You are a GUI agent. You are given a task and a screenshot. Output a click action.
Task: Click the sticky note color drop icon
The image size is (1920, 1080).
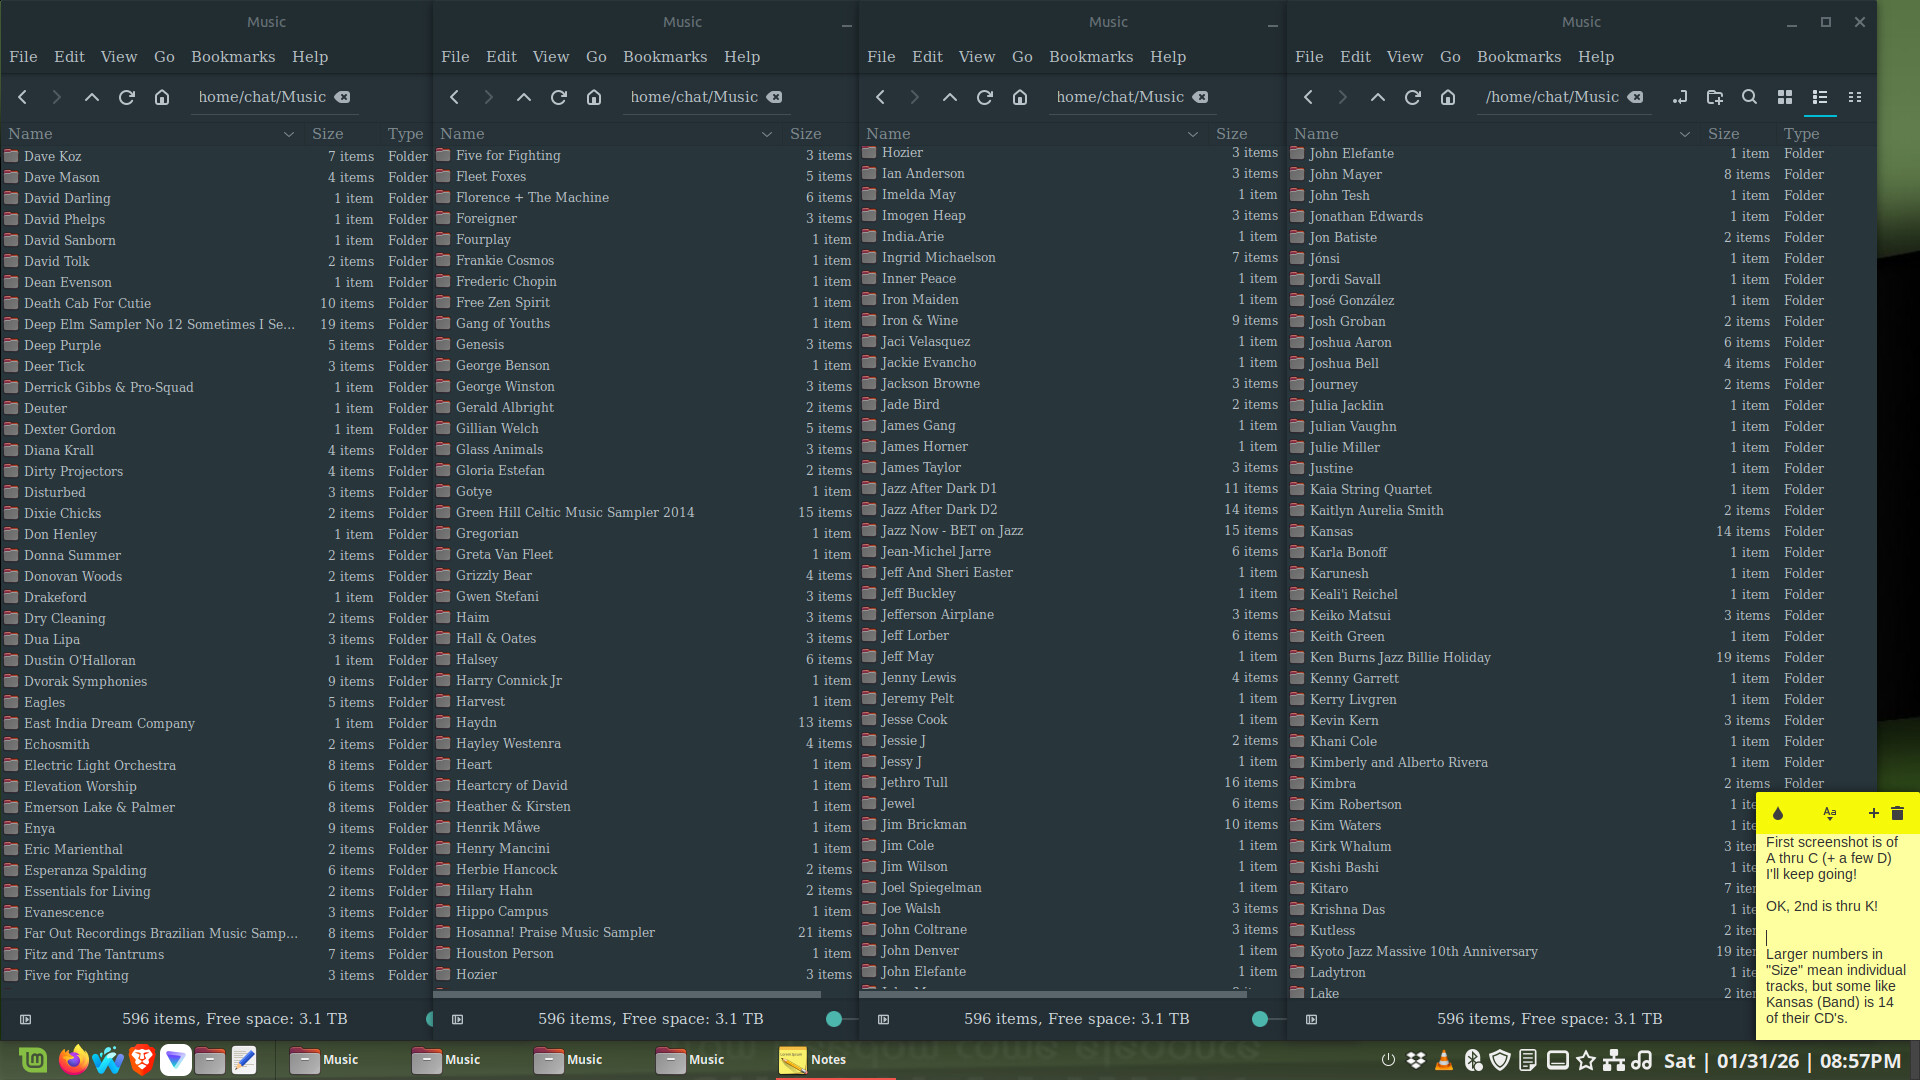tap(1778, 814)
